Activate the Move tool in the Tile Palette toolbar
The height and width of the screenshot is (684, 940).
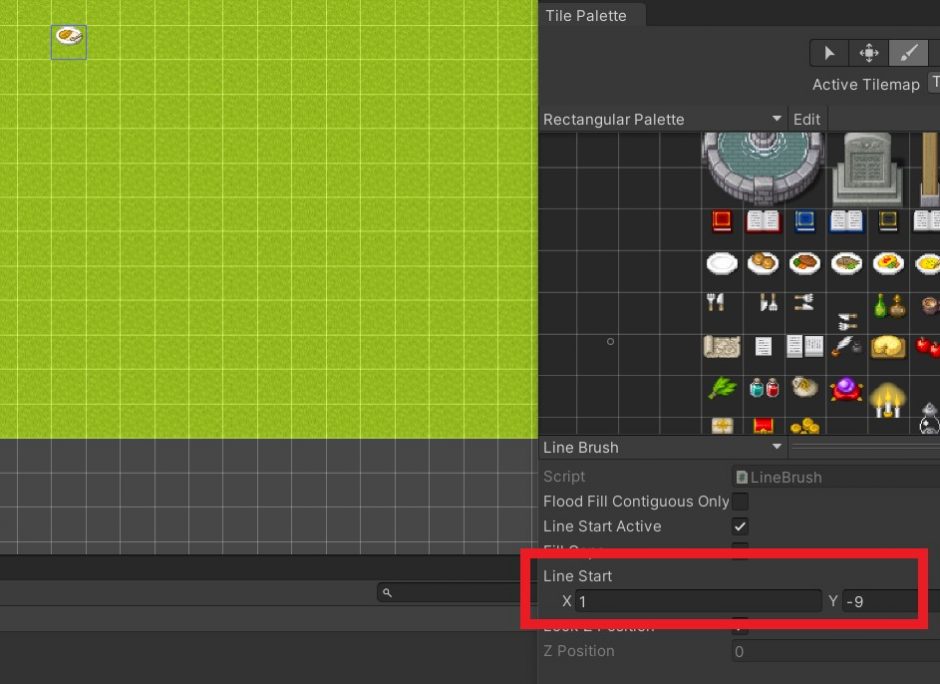pos(867,52)
